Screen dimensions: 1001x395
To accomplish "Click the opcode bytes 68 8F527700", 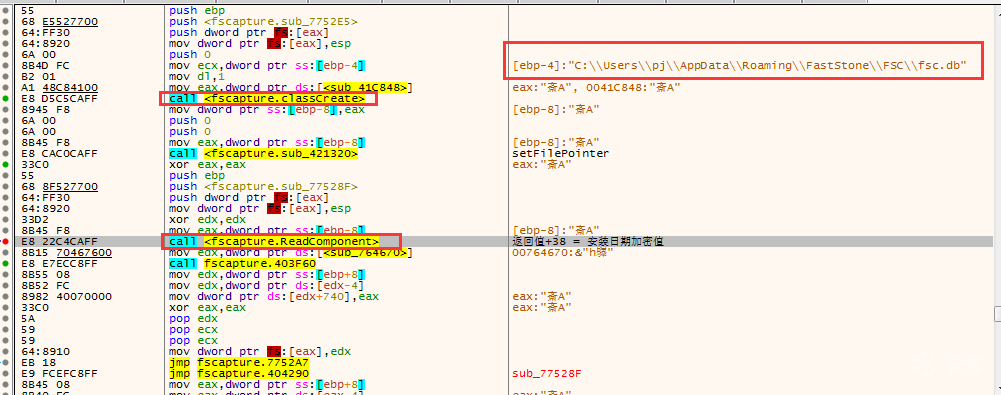I will click(59, 187).
